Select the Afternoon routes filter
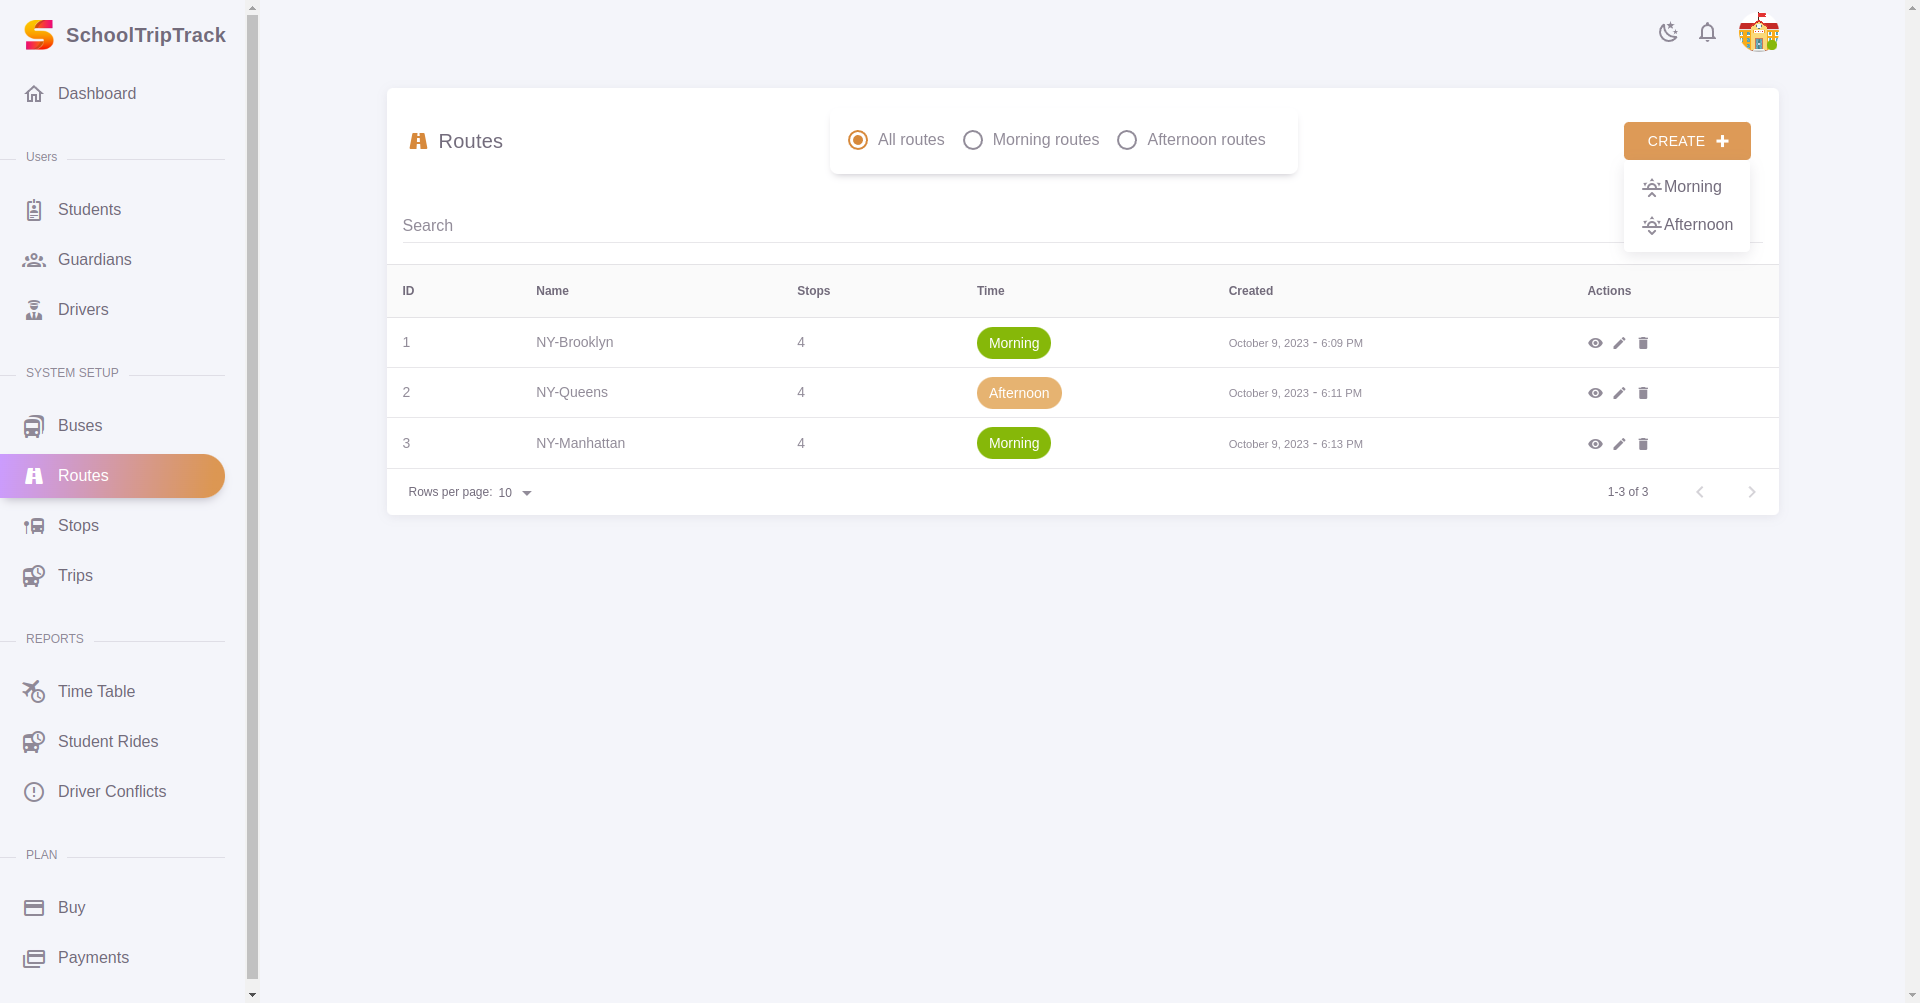Image resolution: width=1920 pixels, height=1003 pixels. tap(1127, 139)
